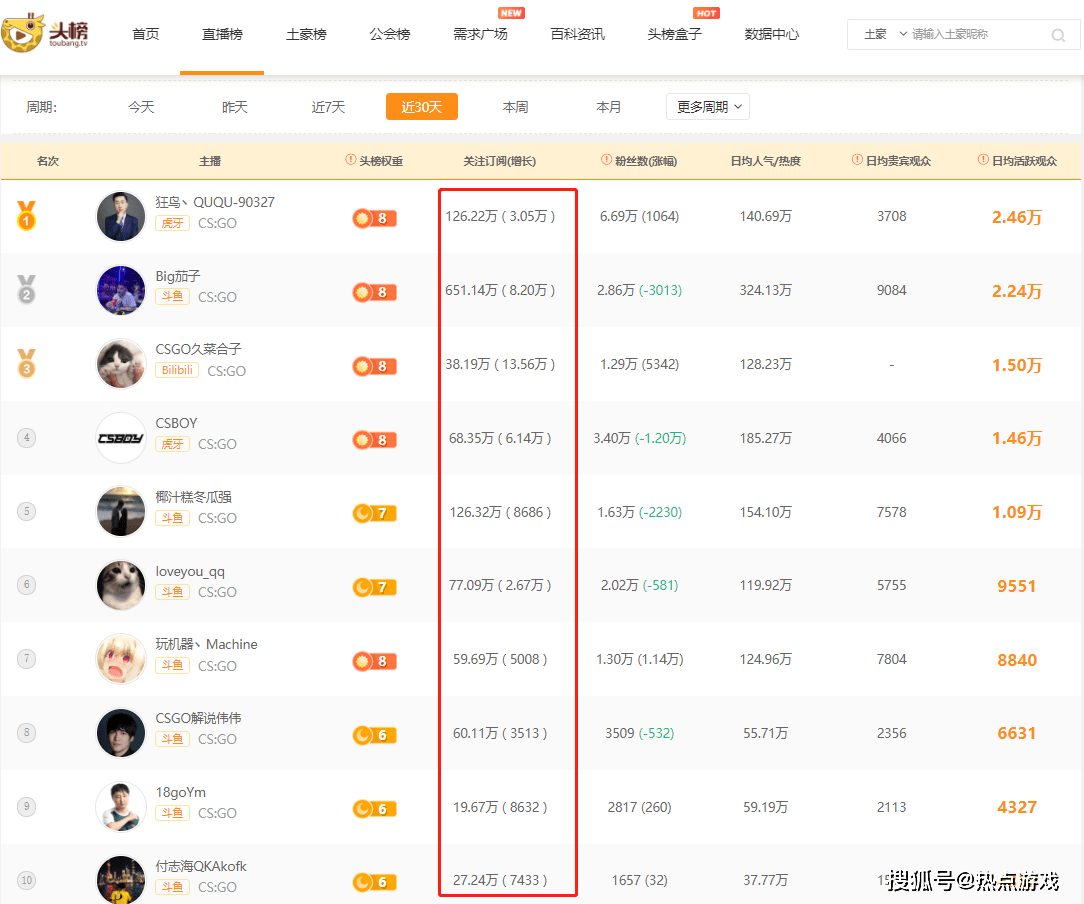Click the gold rank 1 medal icon

[26, 216]
